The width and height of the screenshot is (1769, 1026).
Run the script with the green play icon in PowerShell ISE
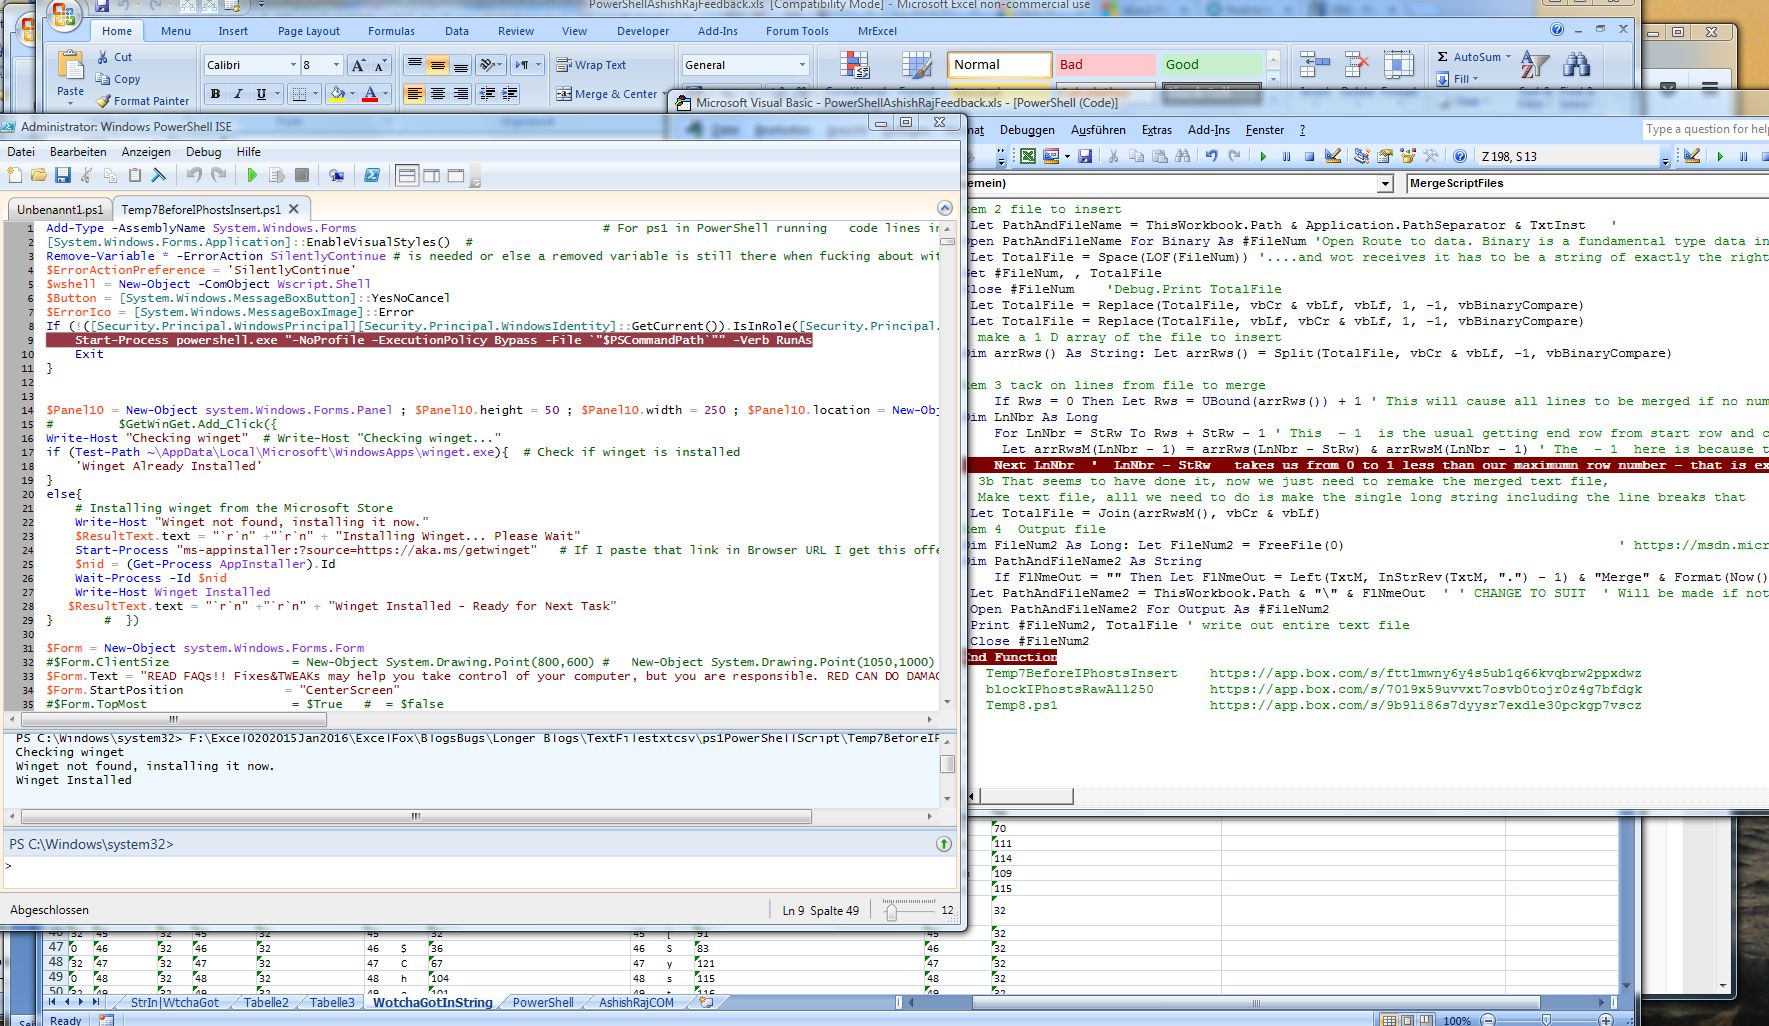[252, 175]
